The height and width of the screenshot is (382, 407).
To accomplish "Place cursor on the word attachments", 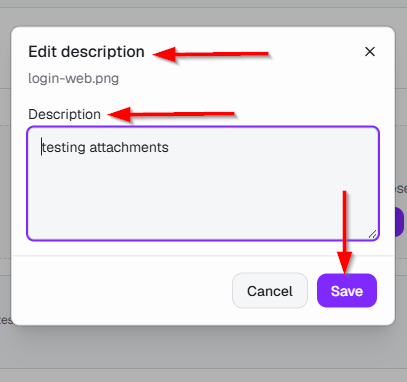I will [x=129, y=147].
